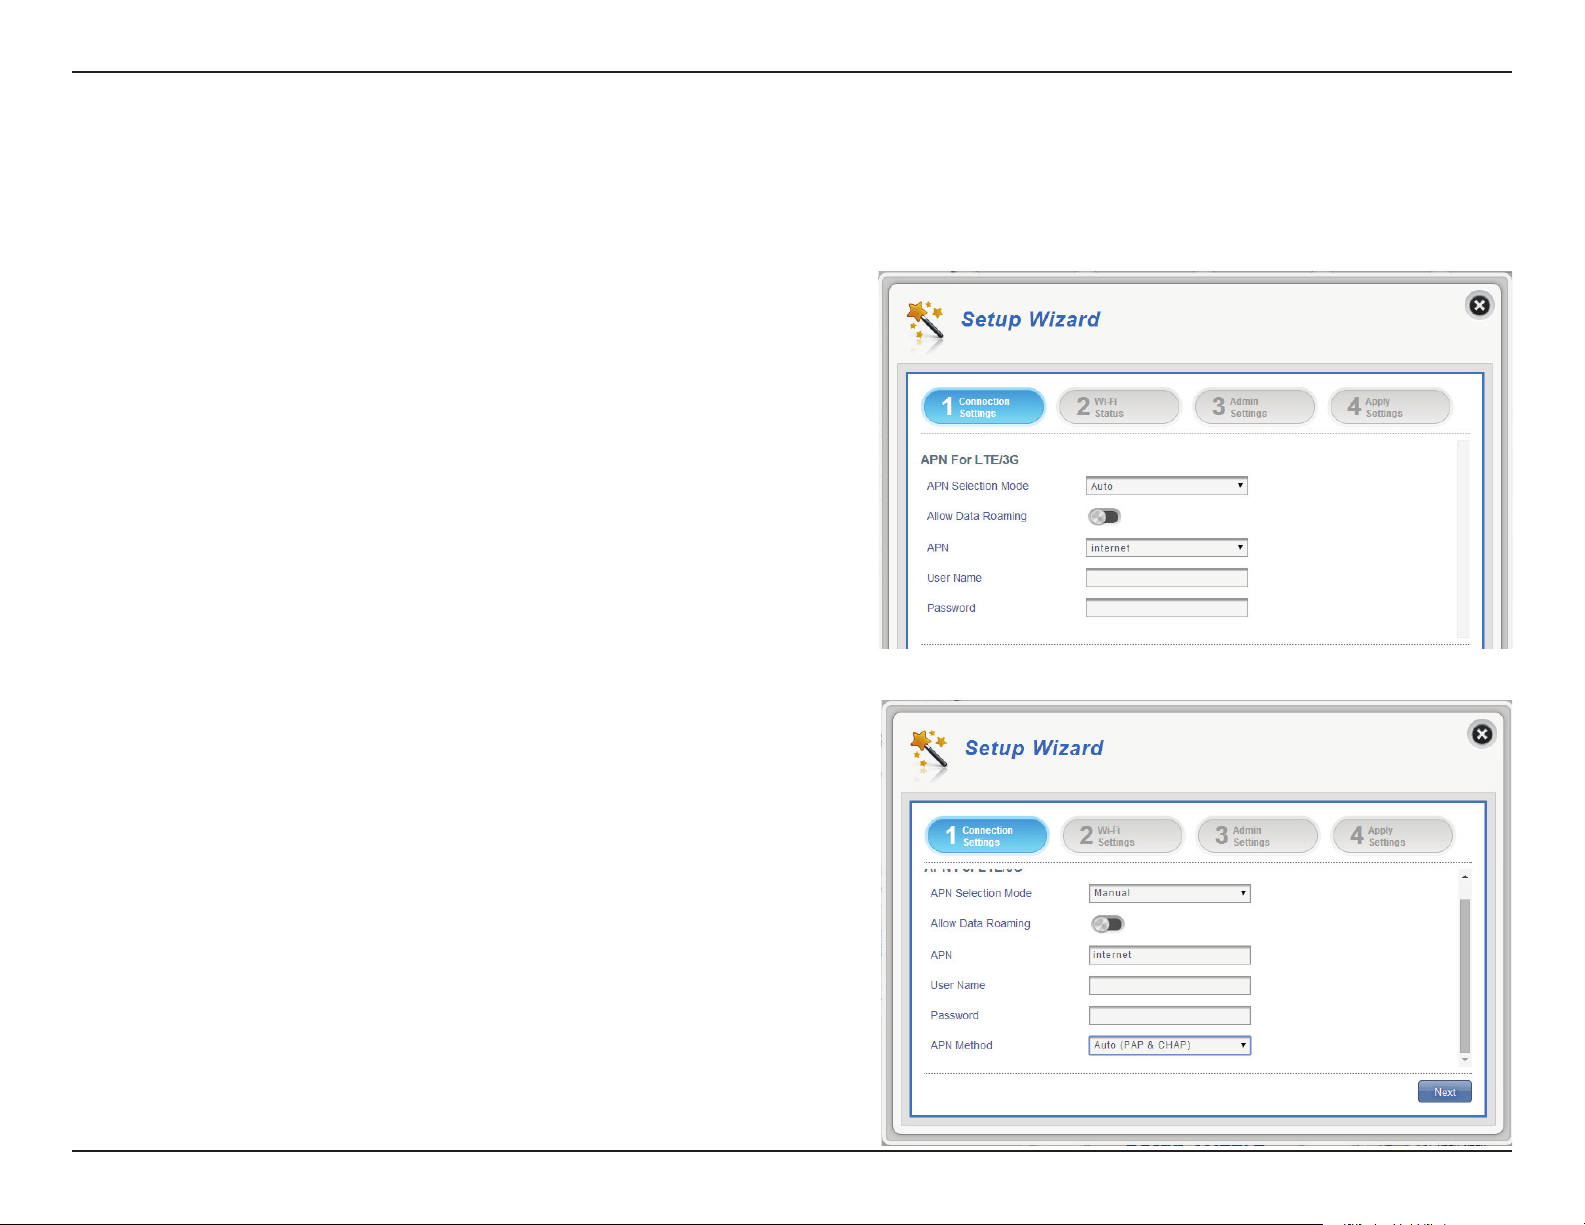The image size is (1585, 1225).
Task: Close the upper Setup Wizard dialog with X icon
Action: [1479, 305]
